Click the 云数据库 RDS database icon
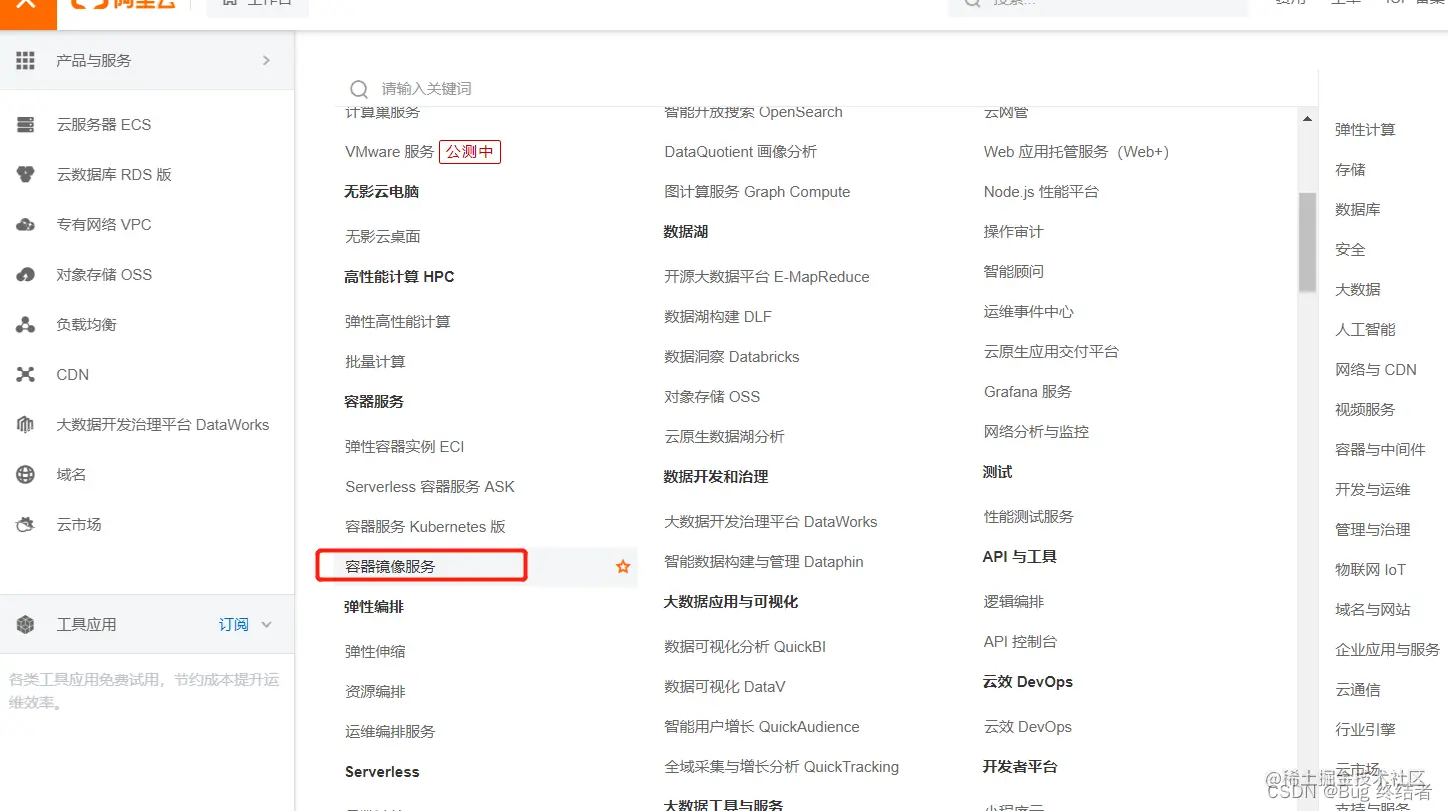 click(x=25, y=175)
